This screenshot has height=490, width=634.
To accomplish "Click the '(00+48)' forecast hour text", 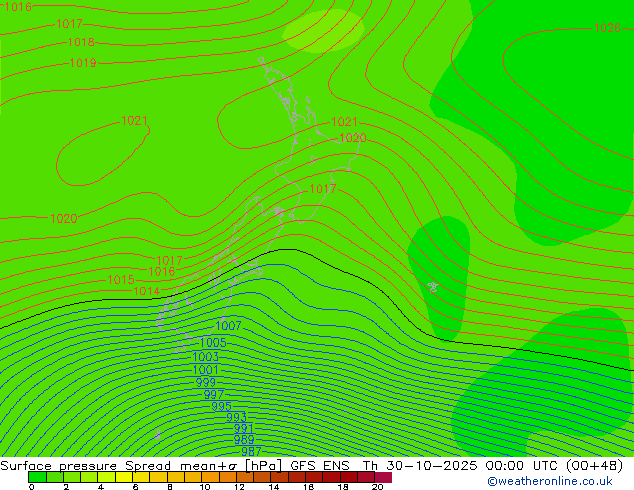I will point(594,466).
